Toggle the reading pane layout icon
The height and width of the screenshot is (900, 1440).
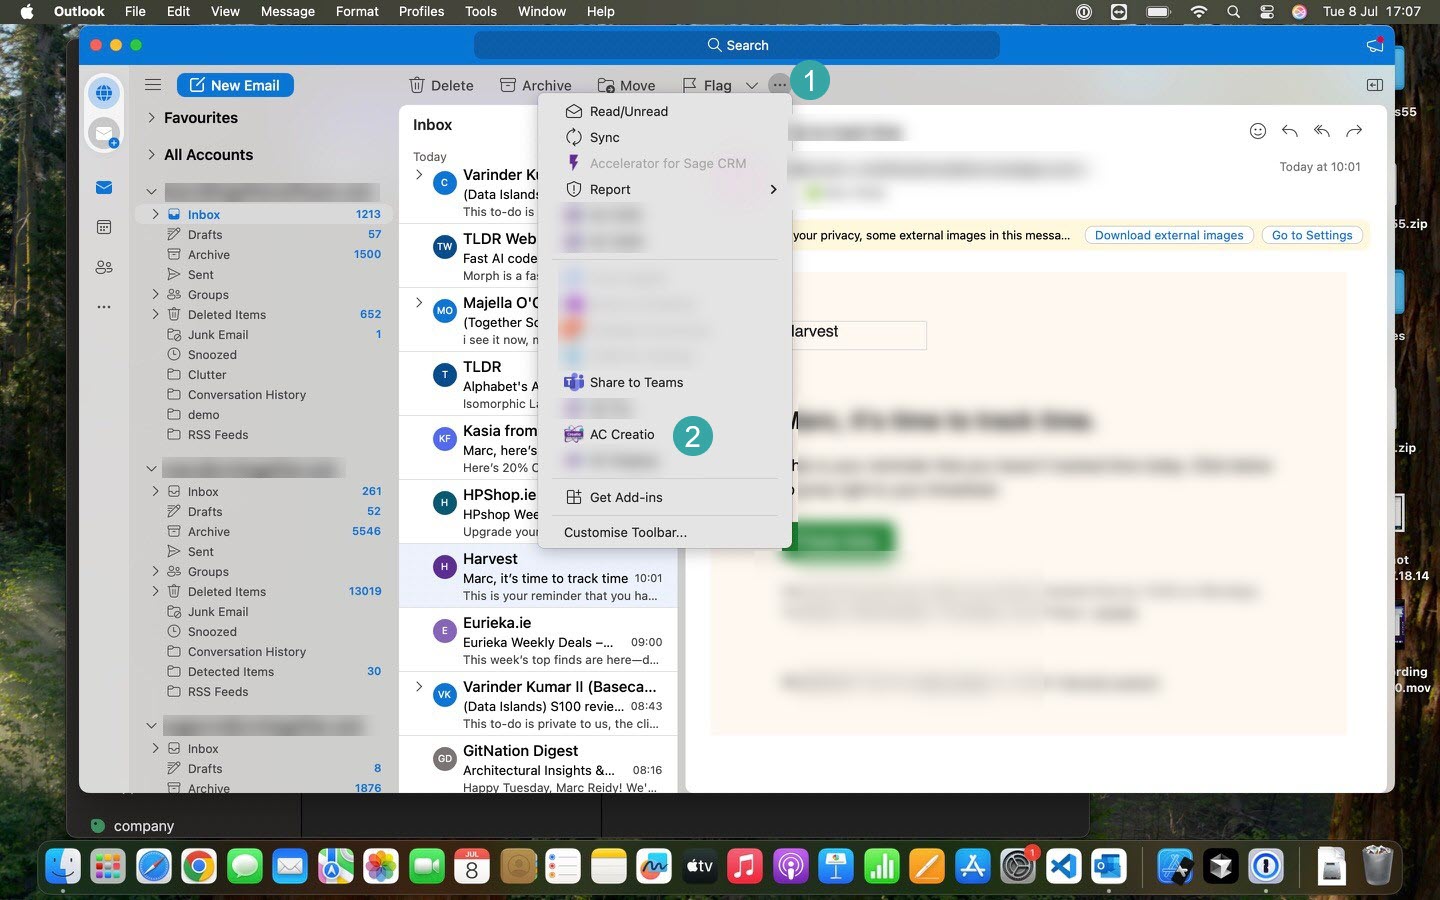(1375, 85)
